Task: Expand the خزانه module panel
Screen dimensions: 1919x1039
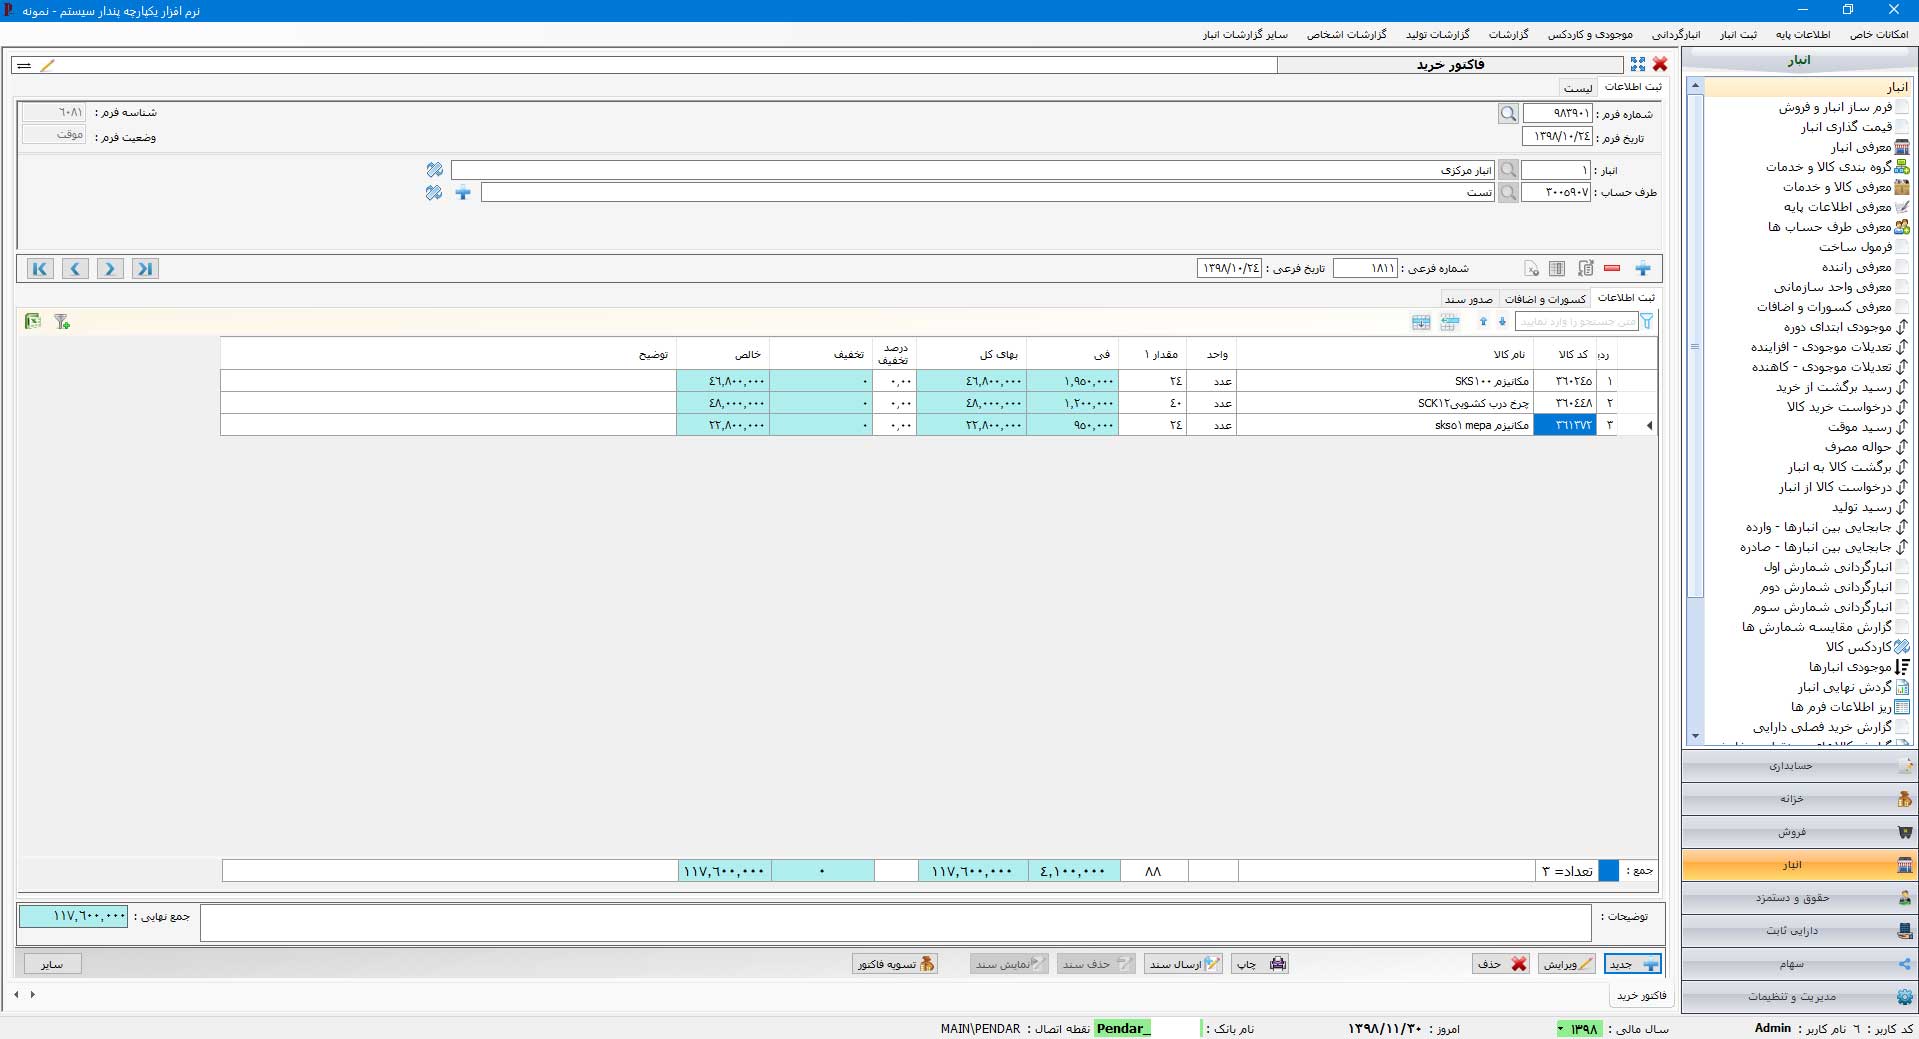Action: coord(1799,799)
